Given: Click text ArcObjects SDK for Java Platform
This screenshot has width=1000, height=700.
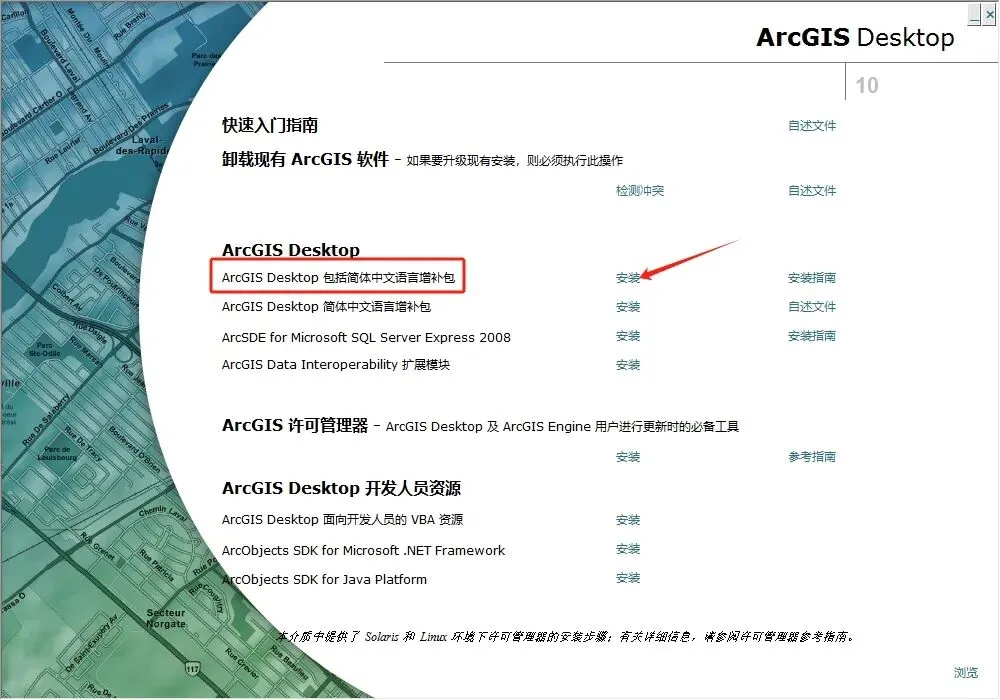Looking at the screenshot, I should point(324,580).
